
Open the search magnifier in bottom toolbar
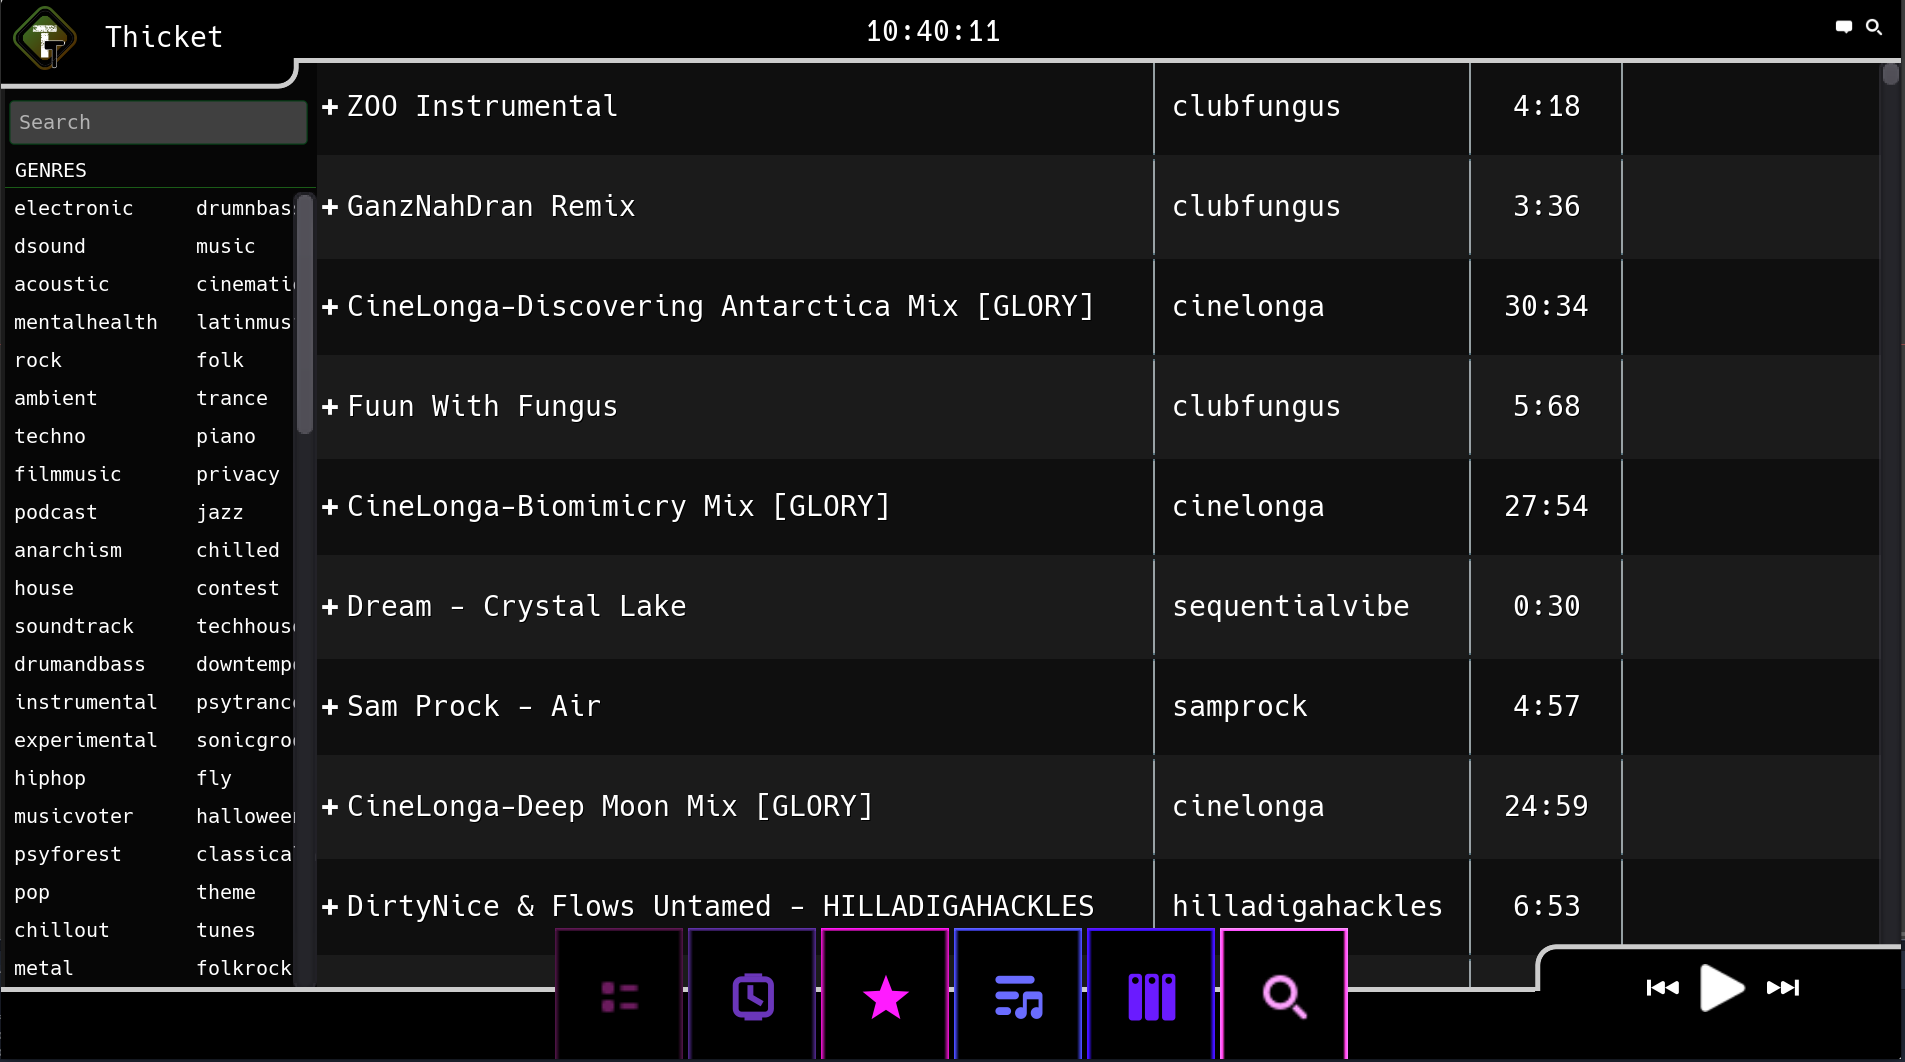point(1283,994)
